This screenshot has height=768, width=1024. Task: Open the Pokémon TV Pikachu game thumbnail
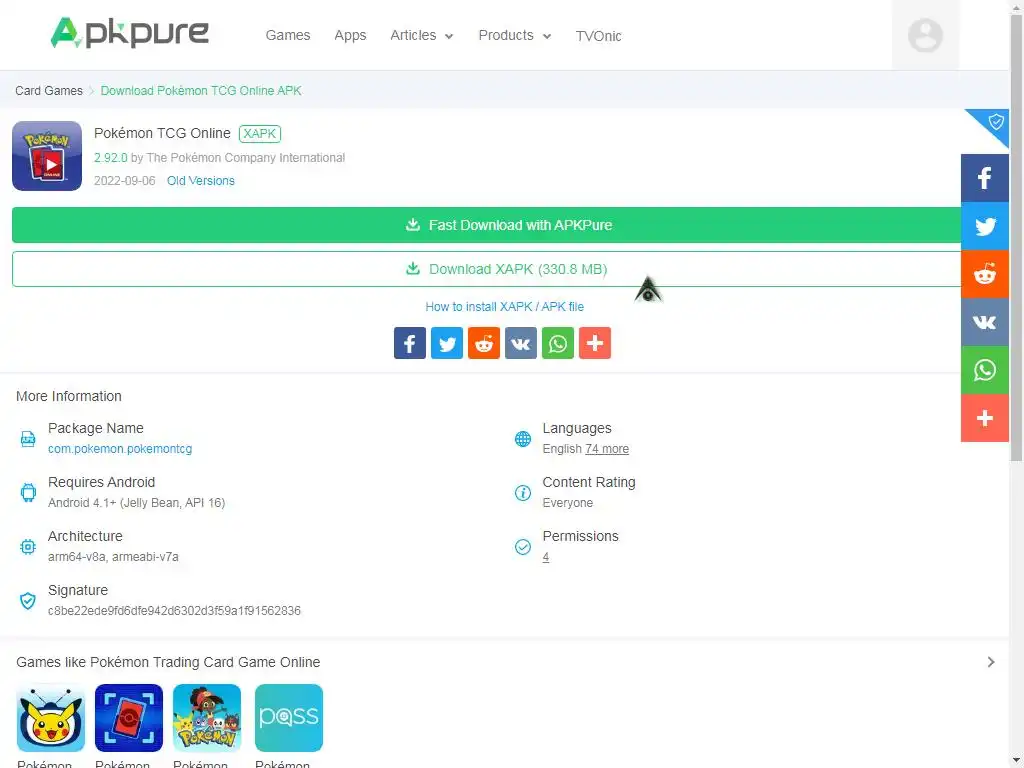pos(50,718)
